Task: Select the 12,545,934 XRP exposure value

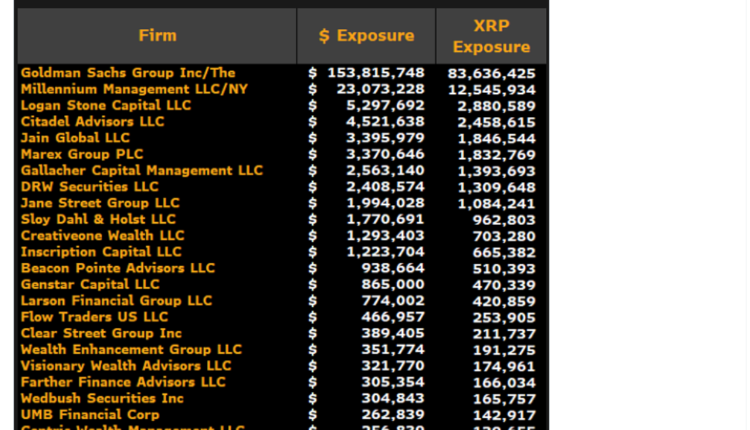Action: click(492, 89)
